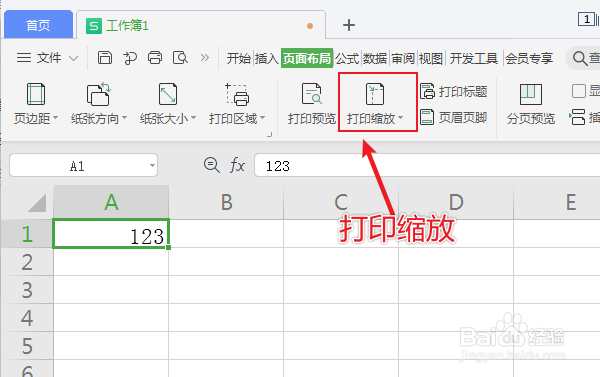Open the 公式 ribbon tab
The width and height of the screenshot is (600, 377).
click(x=347, y=59)
